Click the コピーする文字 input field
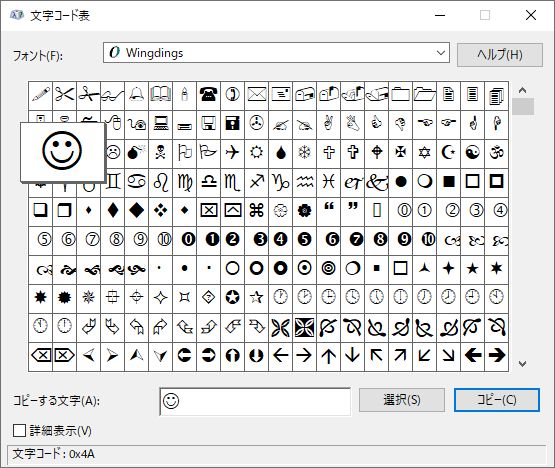 coord(255,401)
